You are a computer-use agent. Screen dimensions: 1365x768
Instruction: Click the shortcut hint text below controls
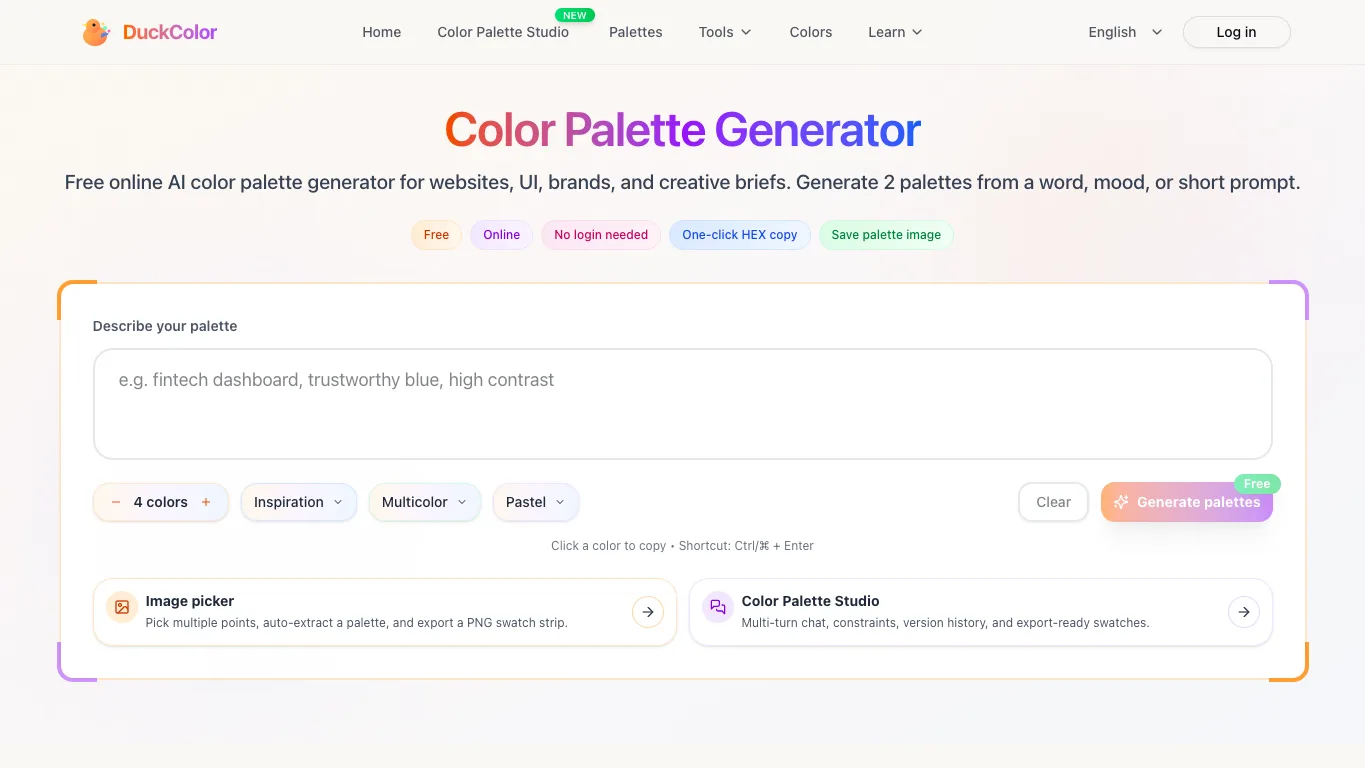683,546
